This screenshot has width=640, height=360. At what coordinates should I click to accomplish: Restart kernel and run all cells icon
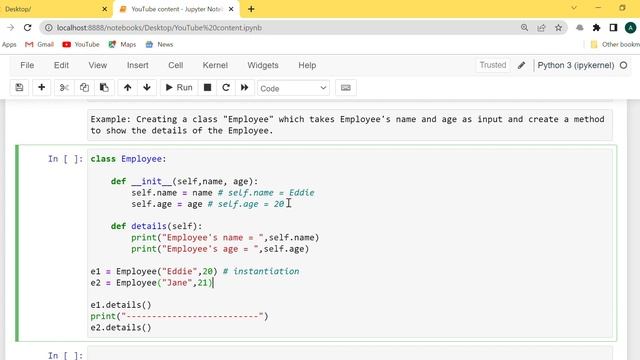pyautogui.click(x=244, y=87)
